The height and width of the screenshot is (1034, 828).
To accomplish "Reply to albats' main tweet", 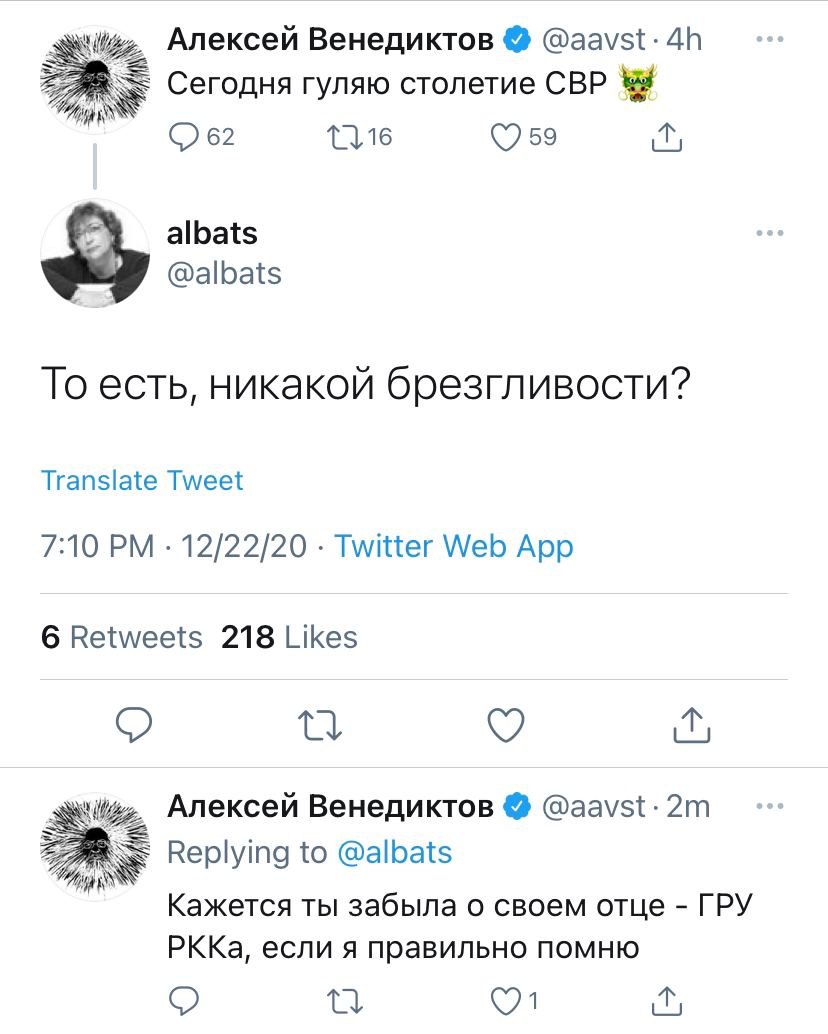I will pos(133,725).
